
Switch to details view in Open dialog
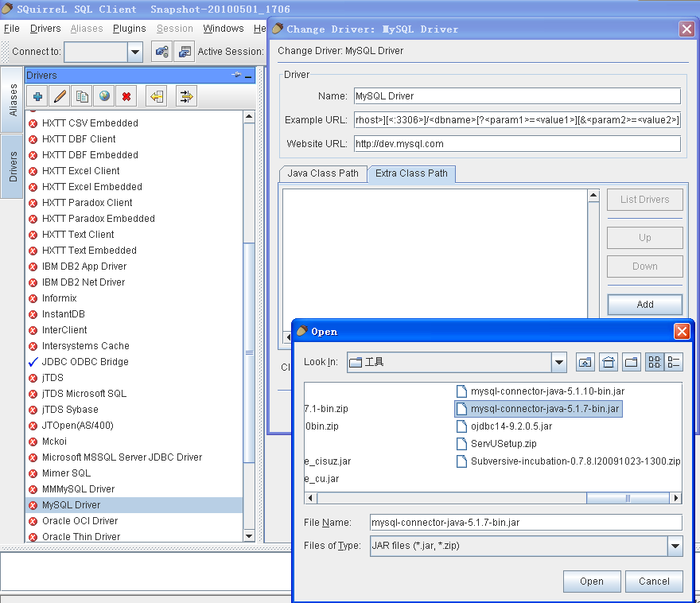pos(673,362)
